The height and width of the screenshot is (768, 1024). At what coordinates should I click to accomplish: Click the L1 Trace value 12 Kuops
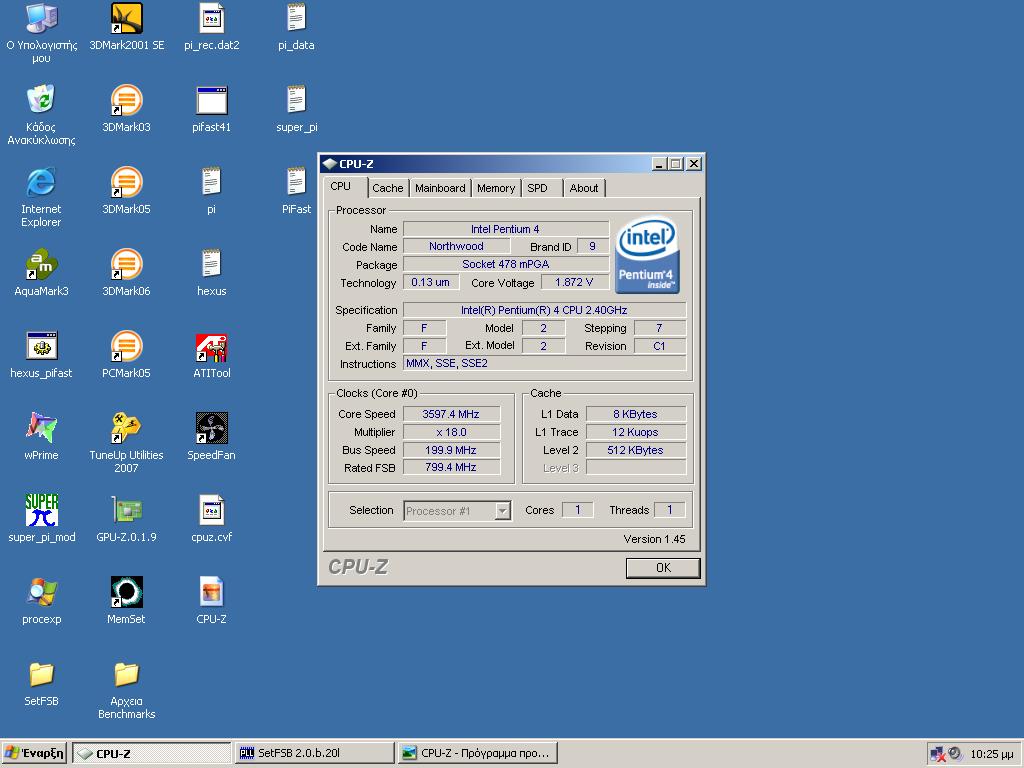pyautogui.click(x=635, y=432)
